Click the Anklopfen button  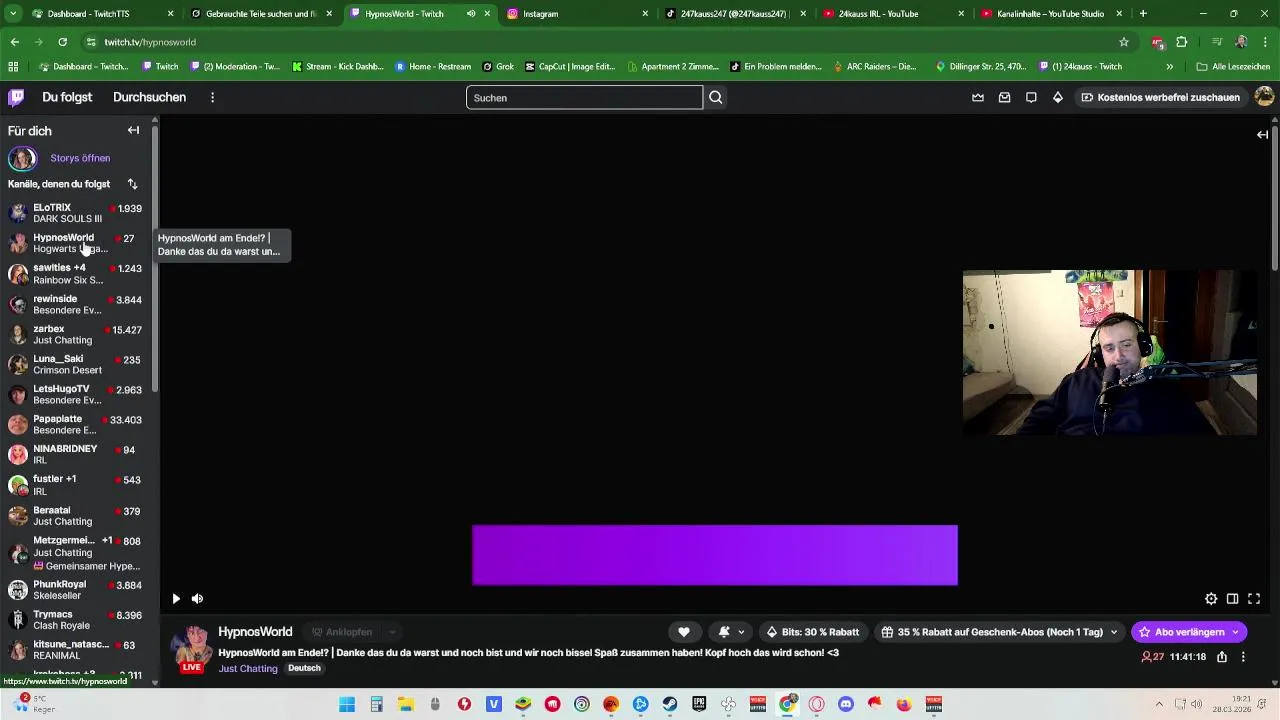pyautogui.click(x=342, y=632)
